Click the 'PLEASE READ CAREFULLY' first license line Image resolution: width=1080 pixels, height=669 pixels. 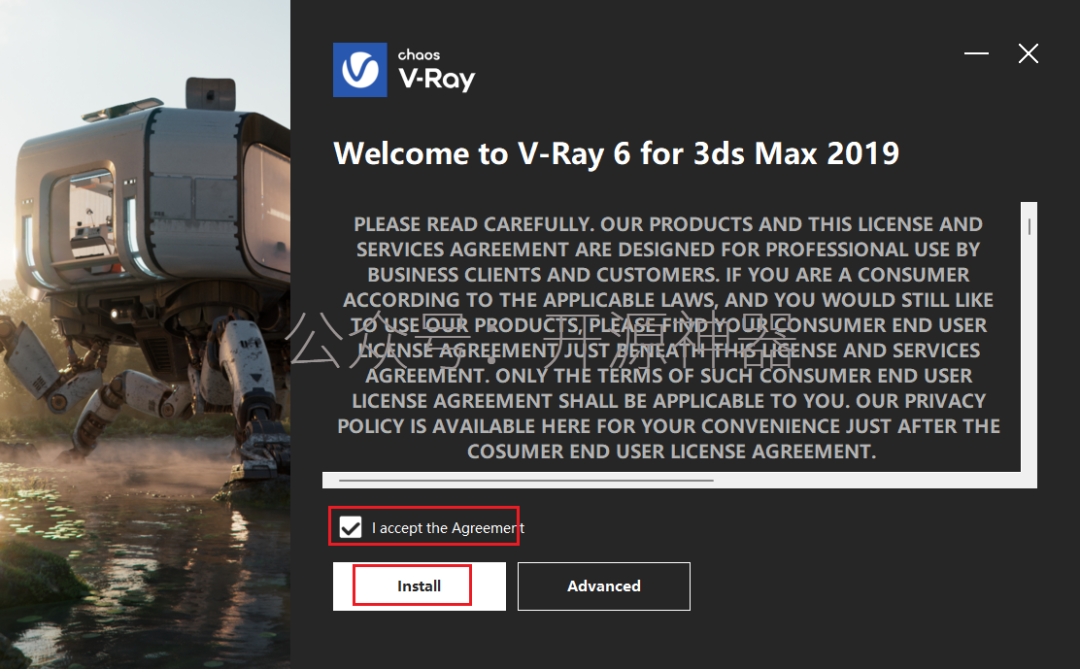[x=668, y=224]
